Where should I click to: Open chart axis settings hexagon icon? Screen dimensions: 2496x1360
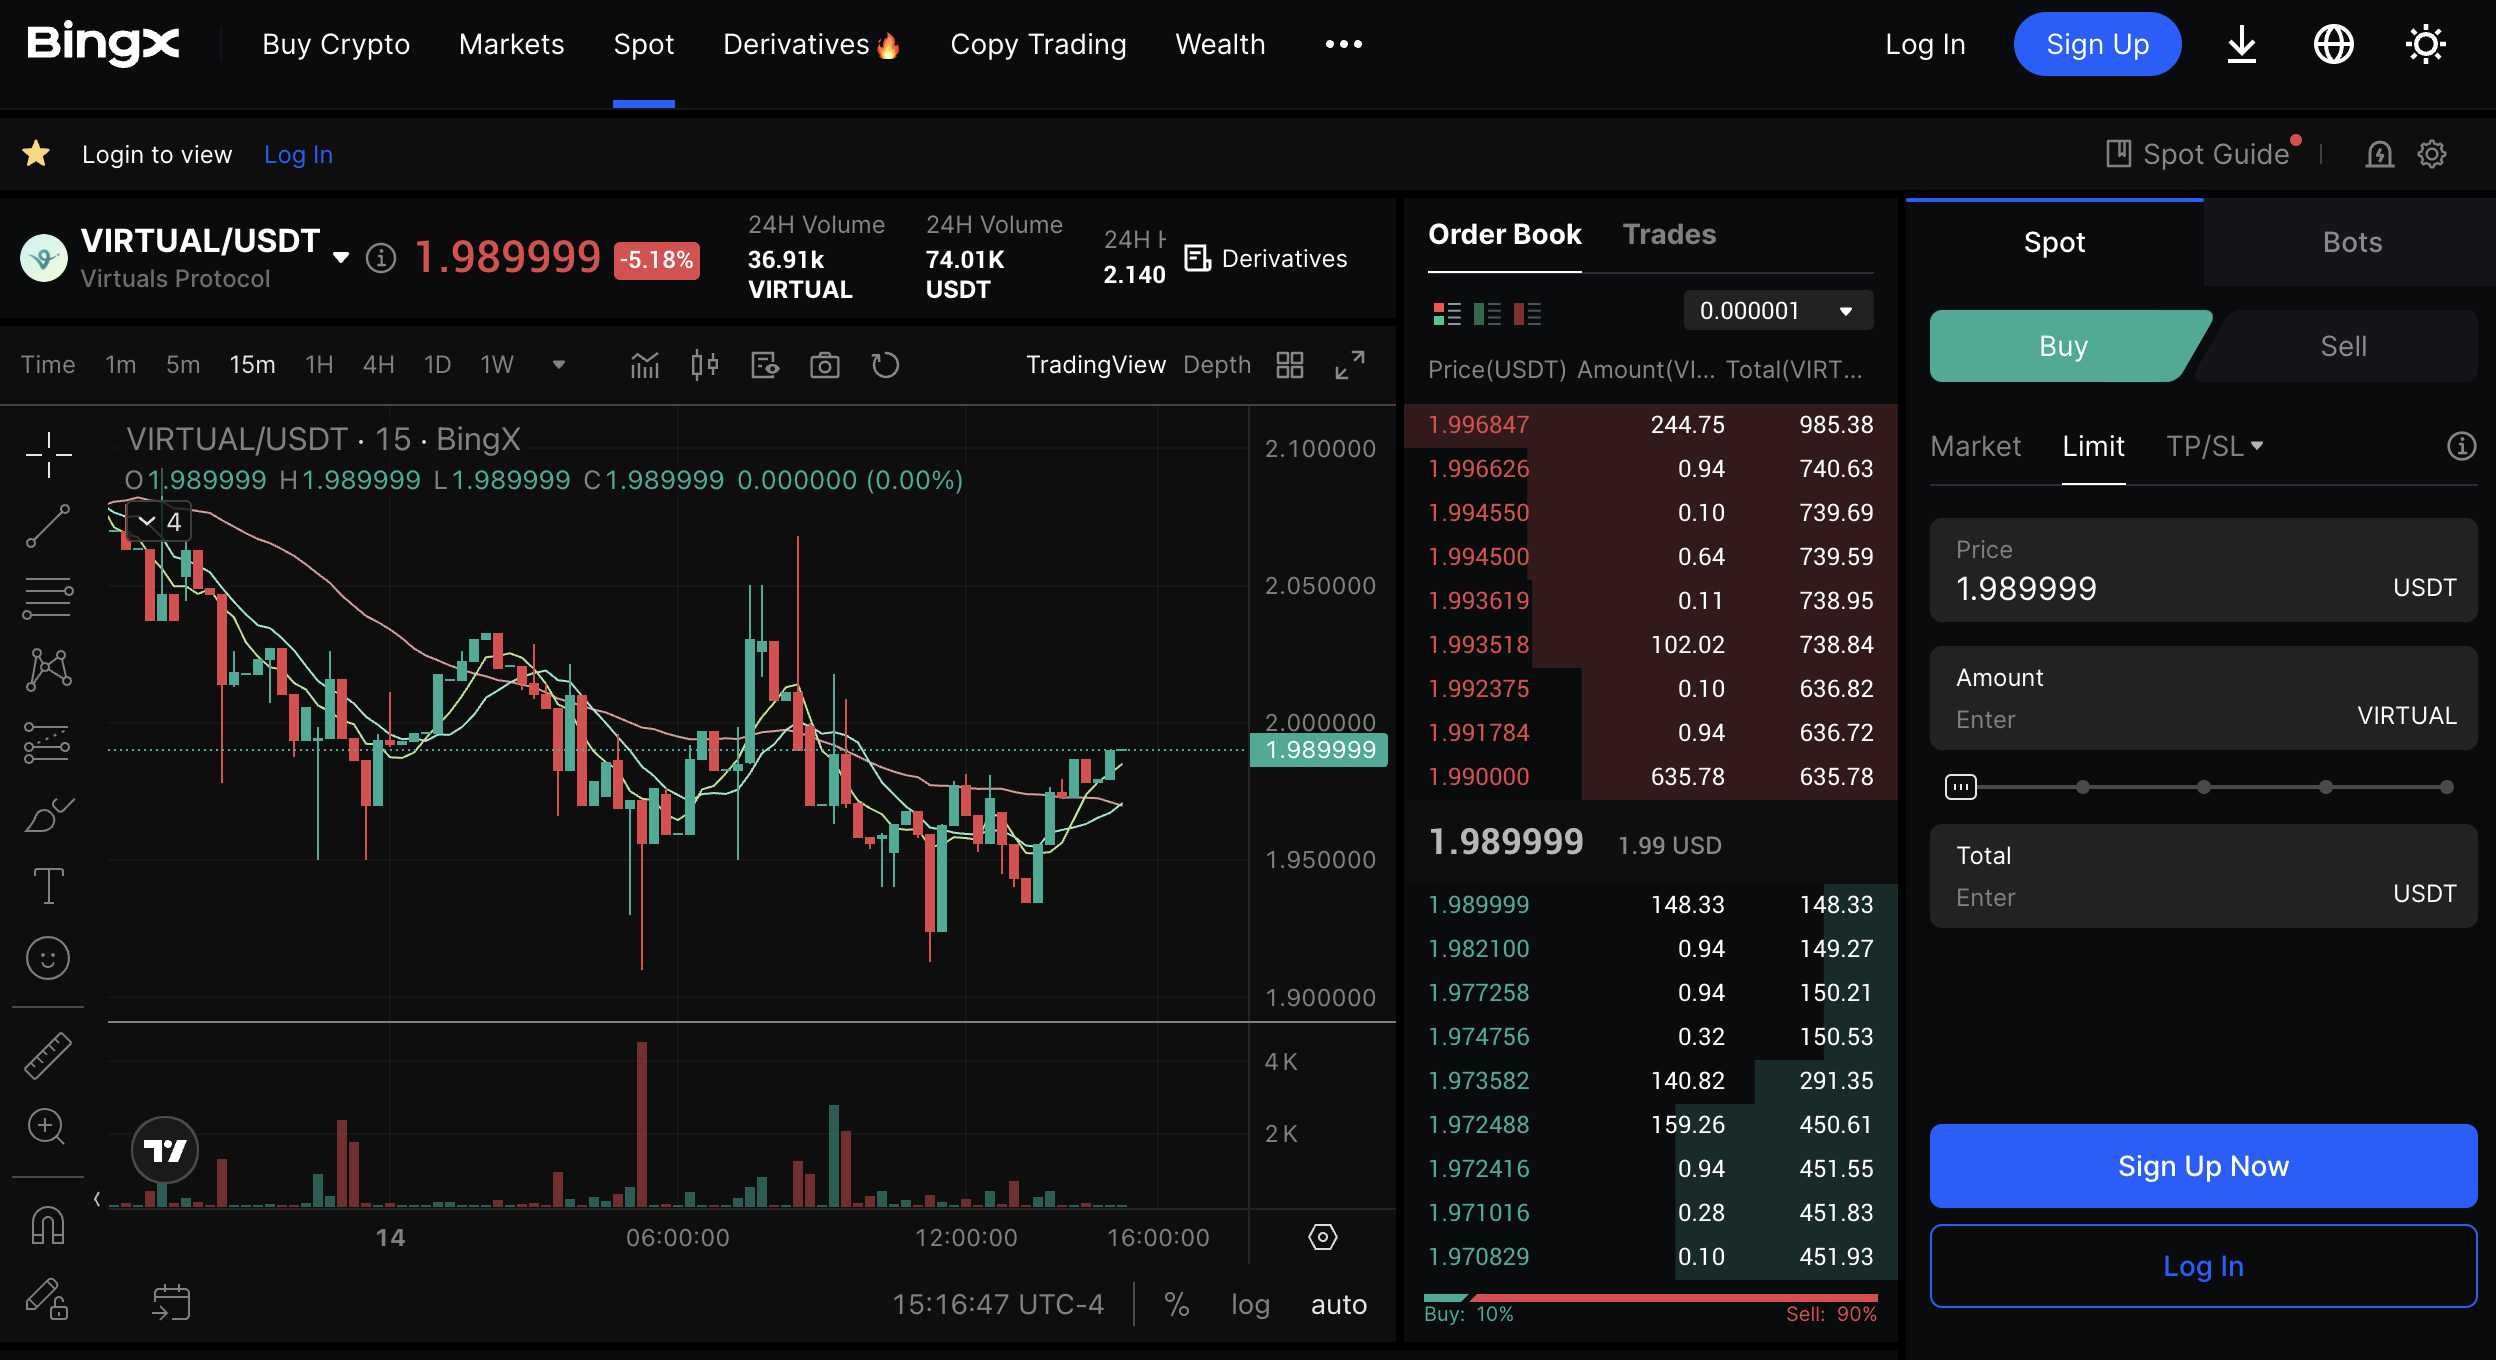(1322, 1237)
